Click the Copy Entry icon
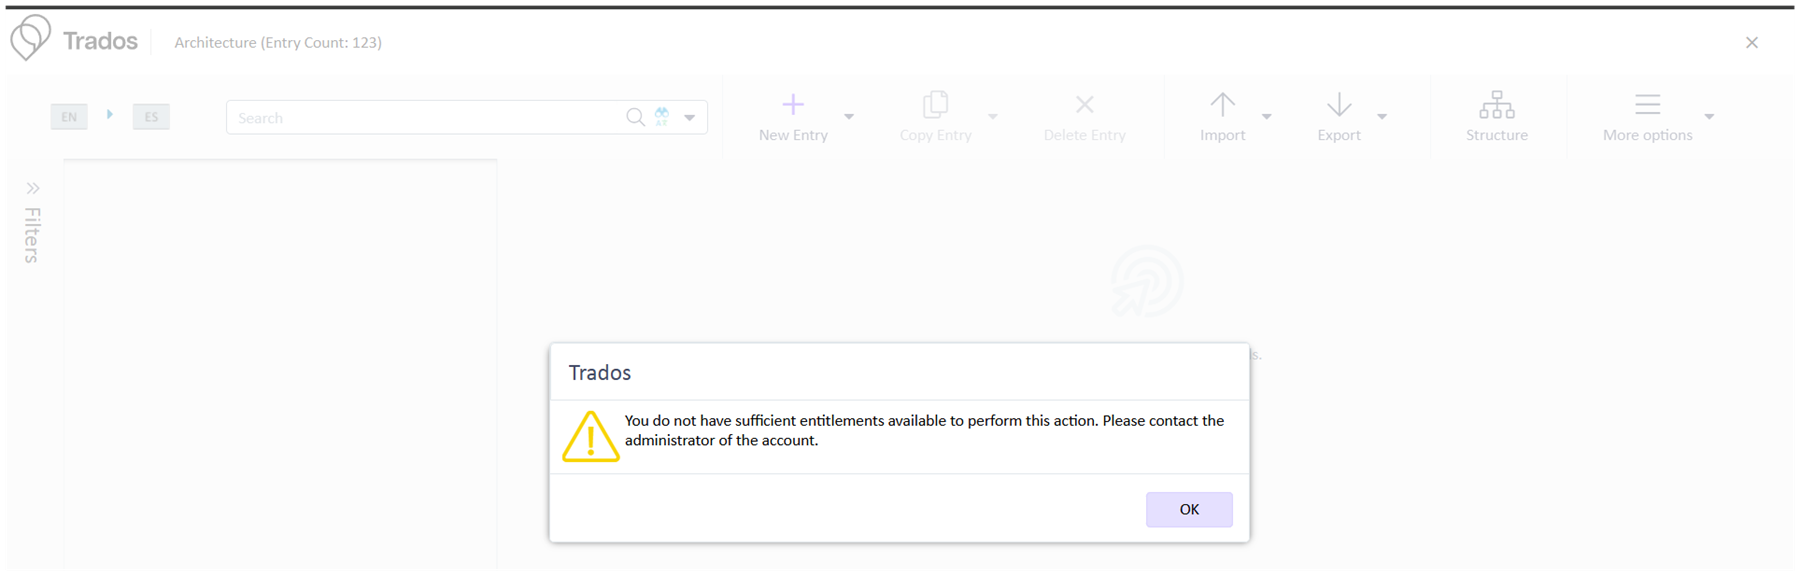This screenshot has height=576, width=1800. 936,103
